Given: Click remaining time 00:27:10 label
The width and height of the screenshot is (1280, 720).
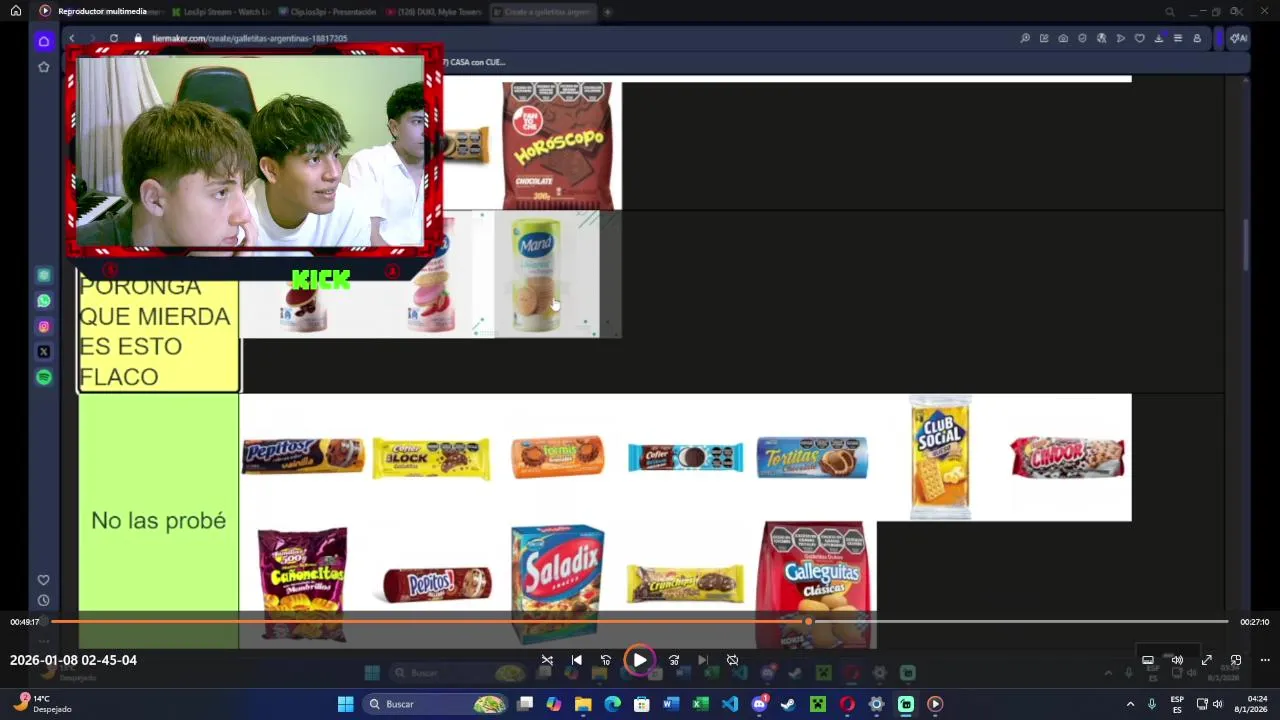Looking at the screenshot, I should point(1254,622).
